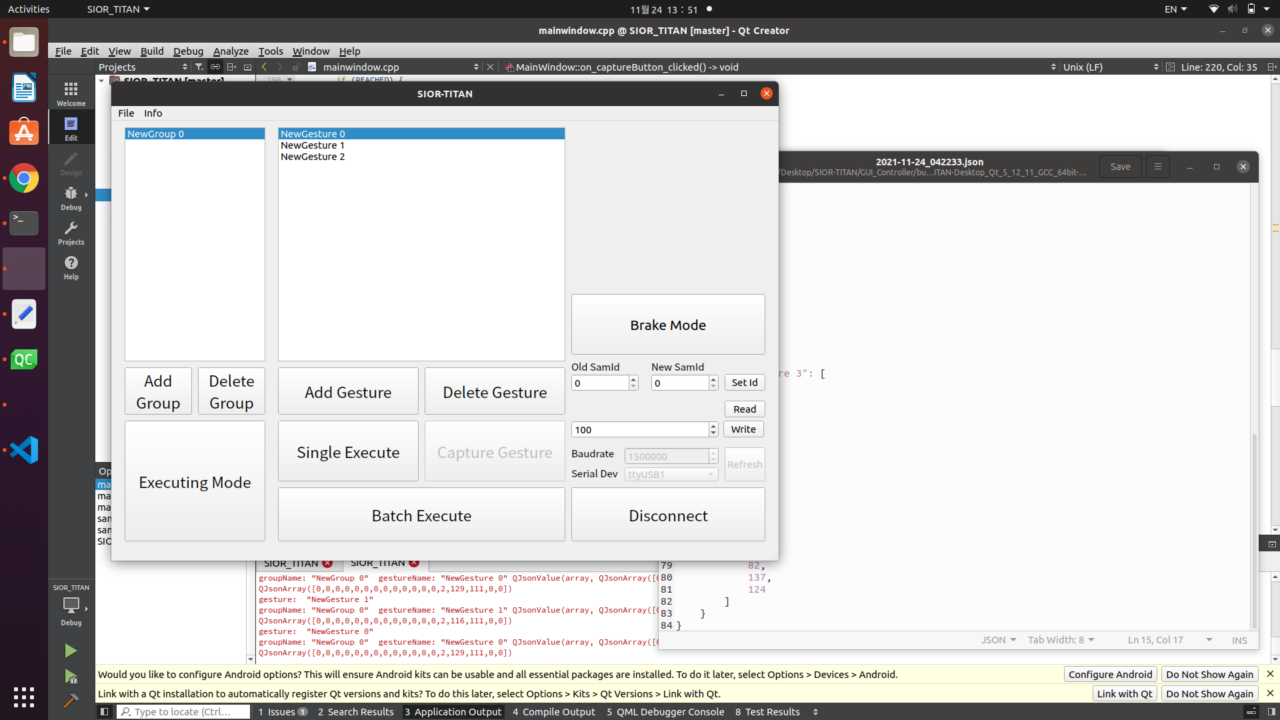Click Link with Qt button
Image resolution: width=1280 pixels, height=720 pixels.
click(1125, 694)
